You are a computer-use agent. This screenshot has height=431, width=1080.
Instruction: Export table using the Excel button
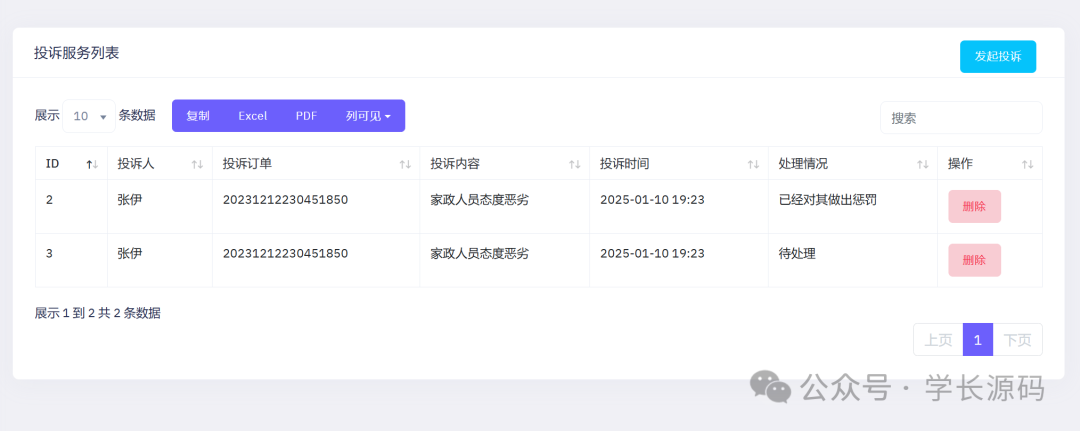tap(253, 116)
